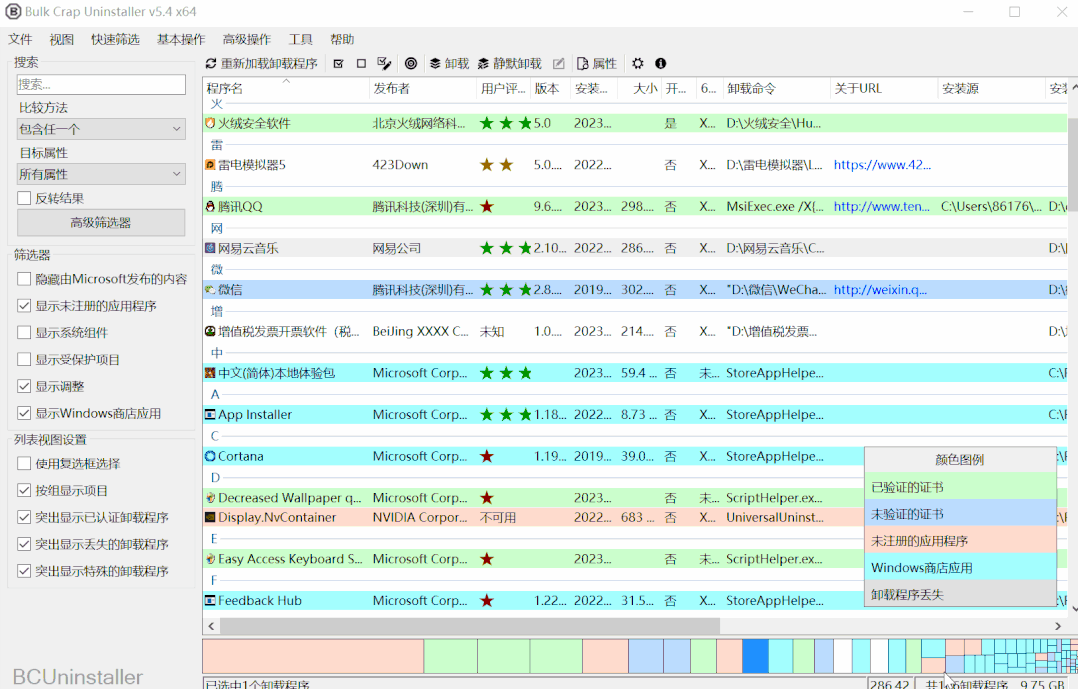1078x689 pixels.
Task: Open the settings gear icon
Action: click(636, 63)
